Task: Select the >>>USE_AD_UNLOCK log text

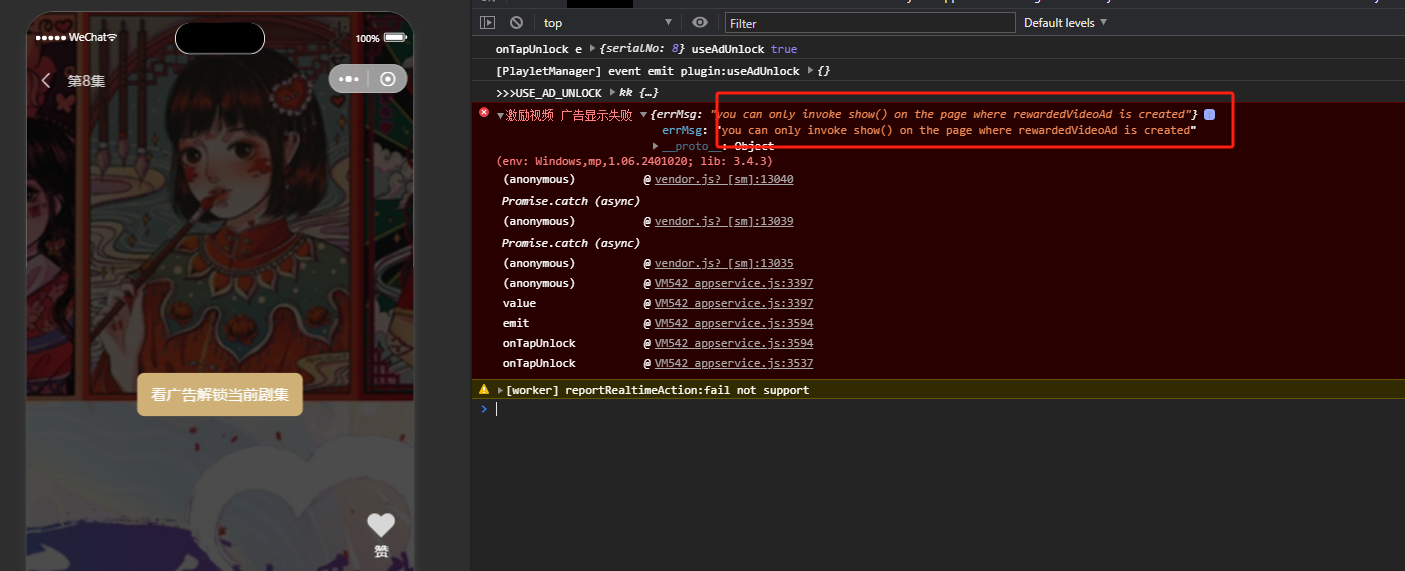Action: (x=549, y=93)
